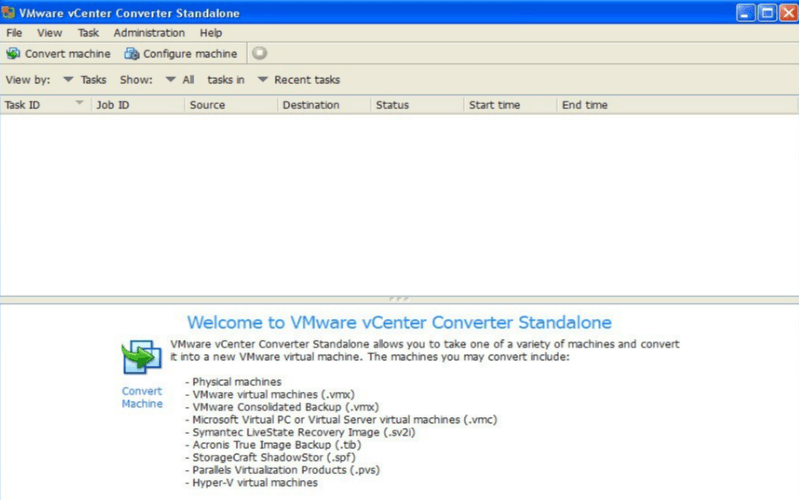Maximize the Converter window
The width and height of the screenshot is (800, 500).
click(x=767, y=13)
